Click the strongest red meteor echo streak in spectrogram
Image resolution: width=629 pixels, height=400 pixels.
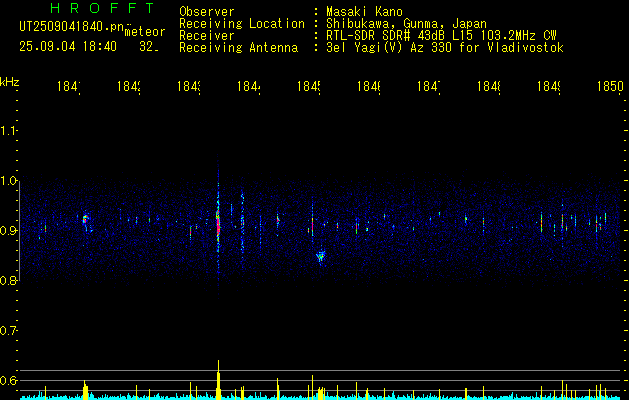[218, 227]
